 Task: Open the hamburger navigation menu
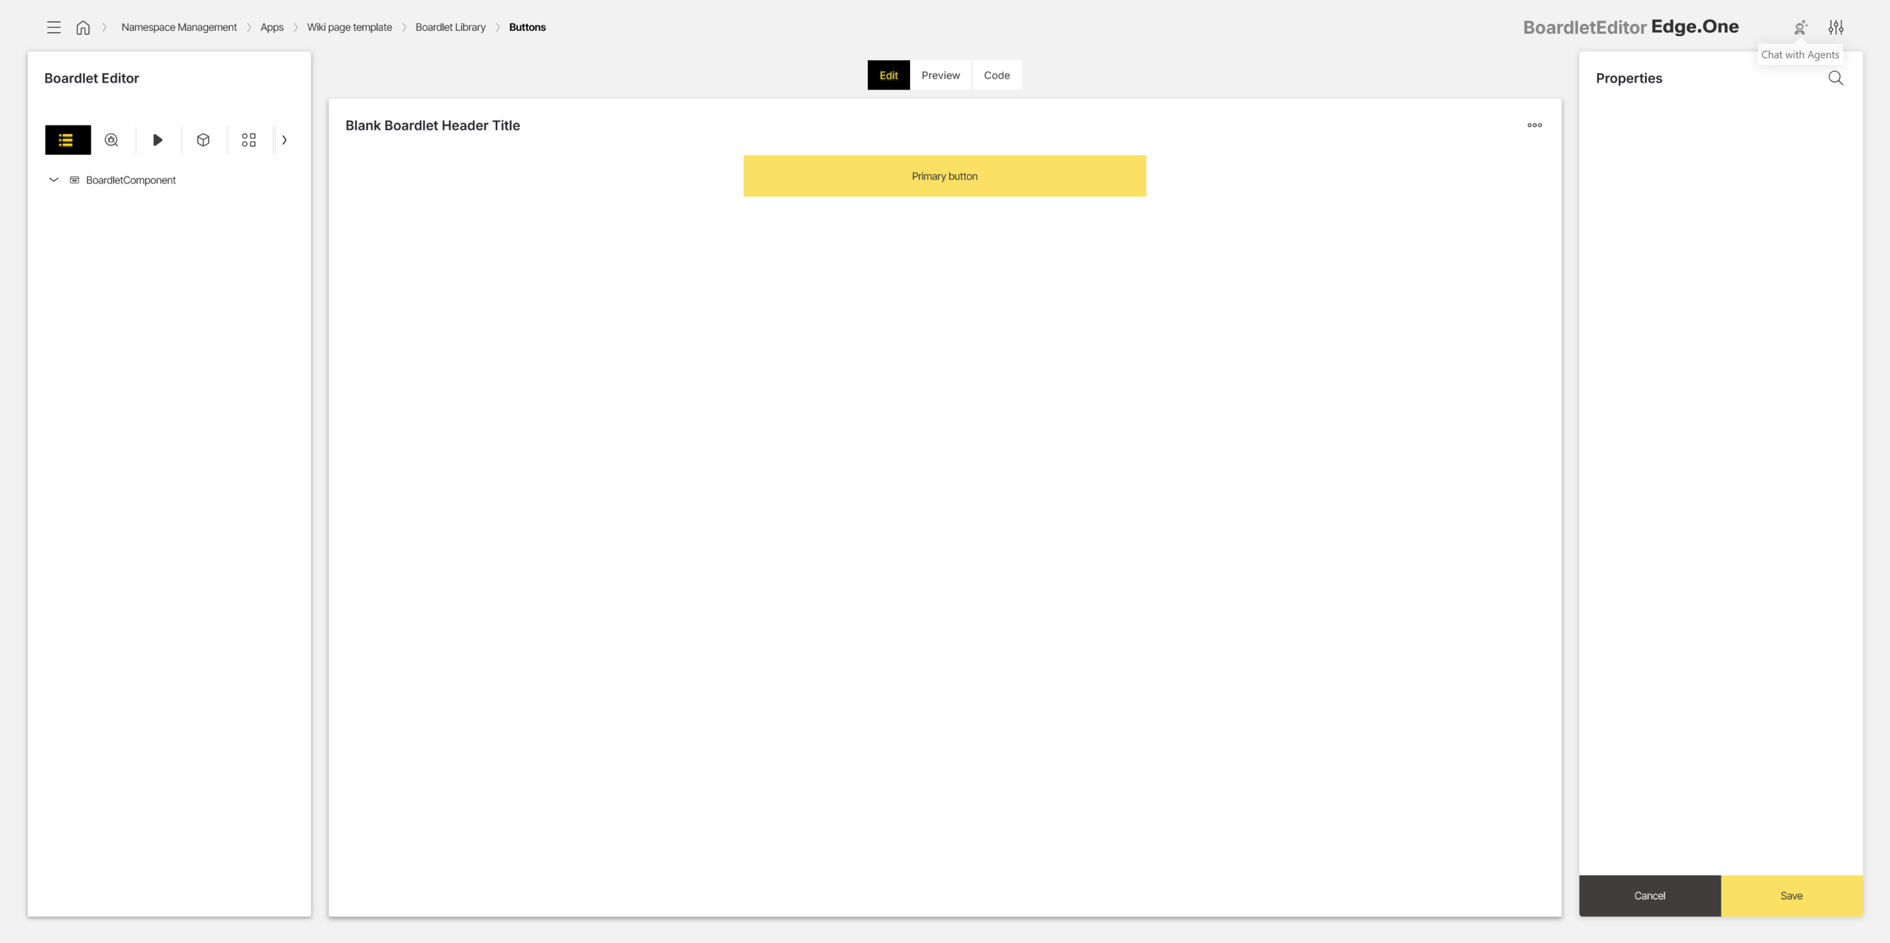click(54, 28)
